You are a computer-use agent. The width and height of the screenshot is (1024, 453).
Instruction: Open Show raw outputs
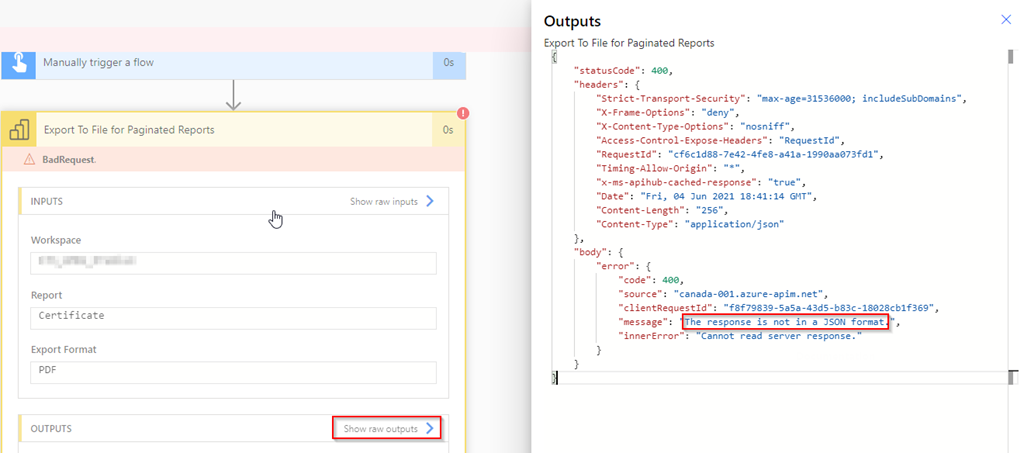click(389, 429)
